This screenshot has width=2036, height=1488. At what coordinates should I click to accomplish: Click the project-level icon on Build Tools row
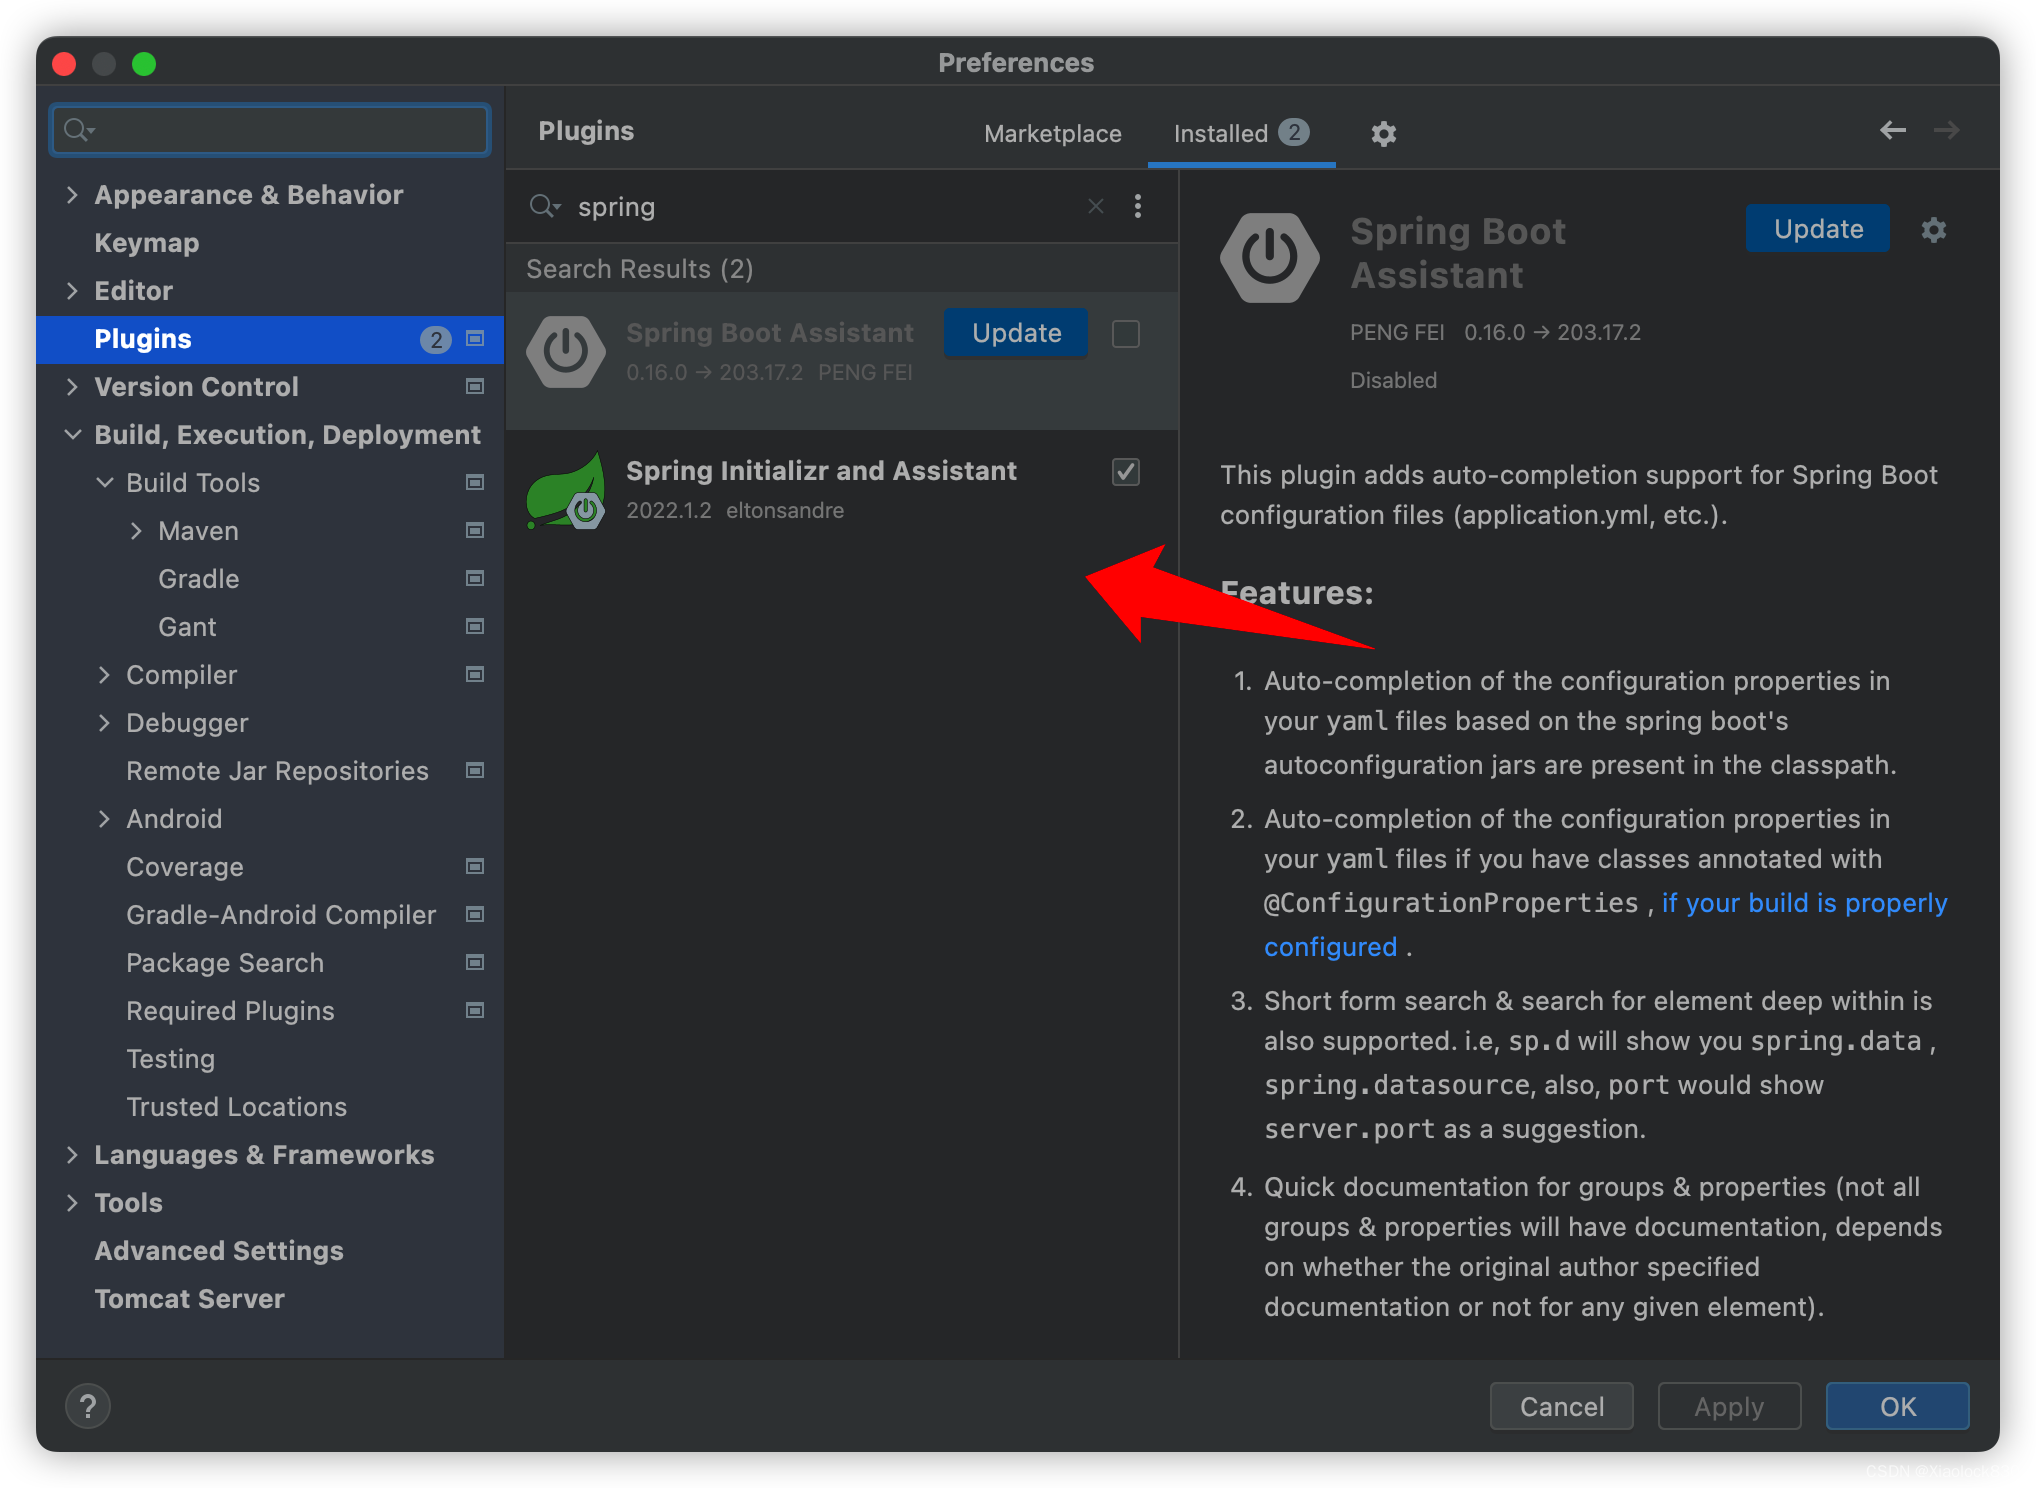click(x=475, y=483)
